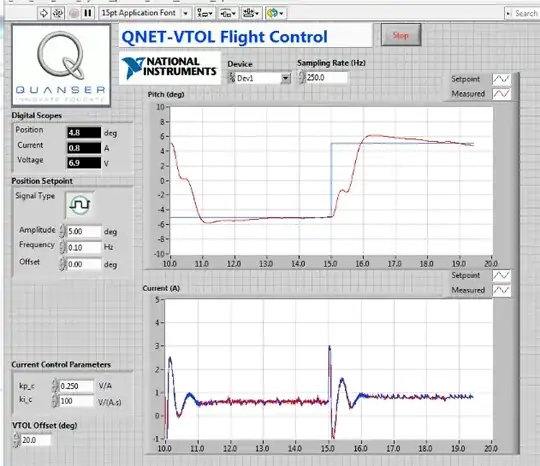Click the Pitch plot Setpoint legend swatch

click(501, 79)
